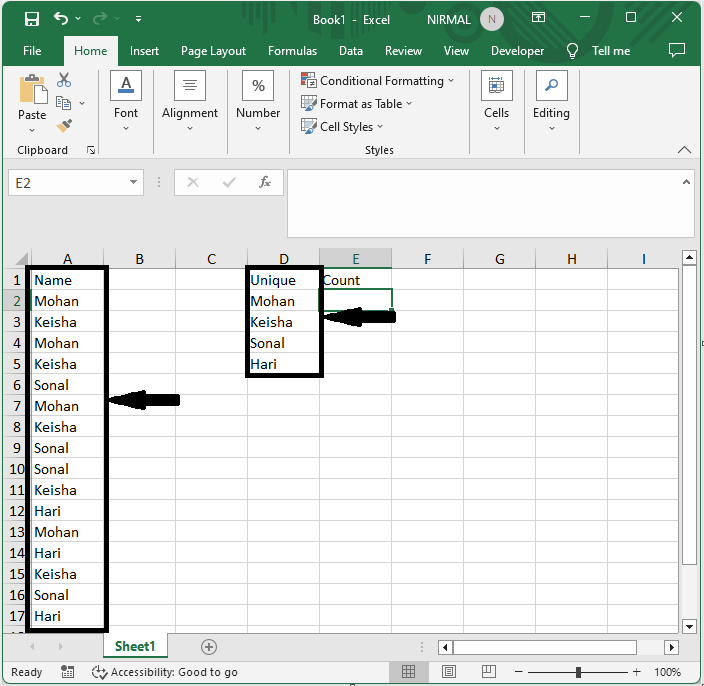Viewport: 704px width, 686px height.
Task: Activate the Format Painter brush
Action: click(64, 126)
